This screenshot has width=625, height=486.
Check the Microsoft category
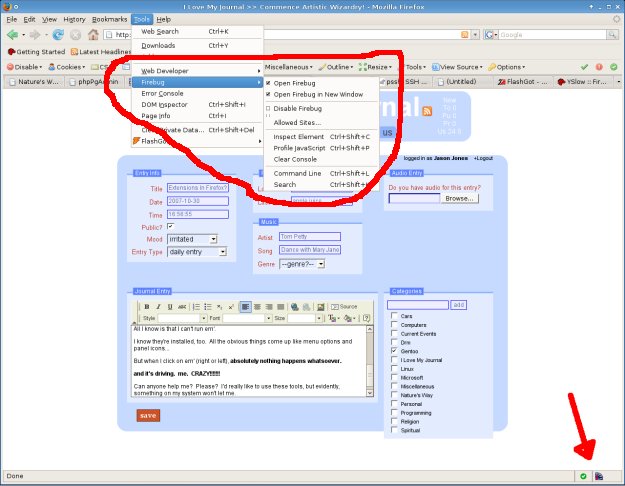click(394, 377)
